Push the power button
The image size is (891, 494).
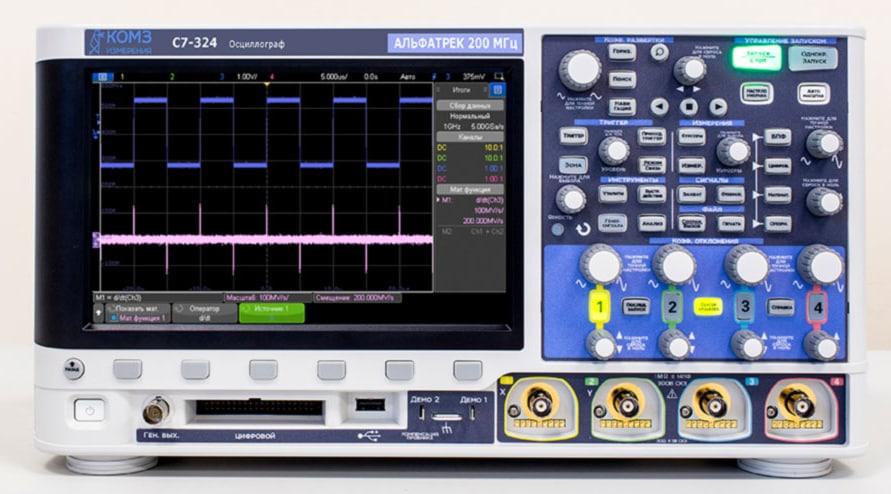point(89,410)
